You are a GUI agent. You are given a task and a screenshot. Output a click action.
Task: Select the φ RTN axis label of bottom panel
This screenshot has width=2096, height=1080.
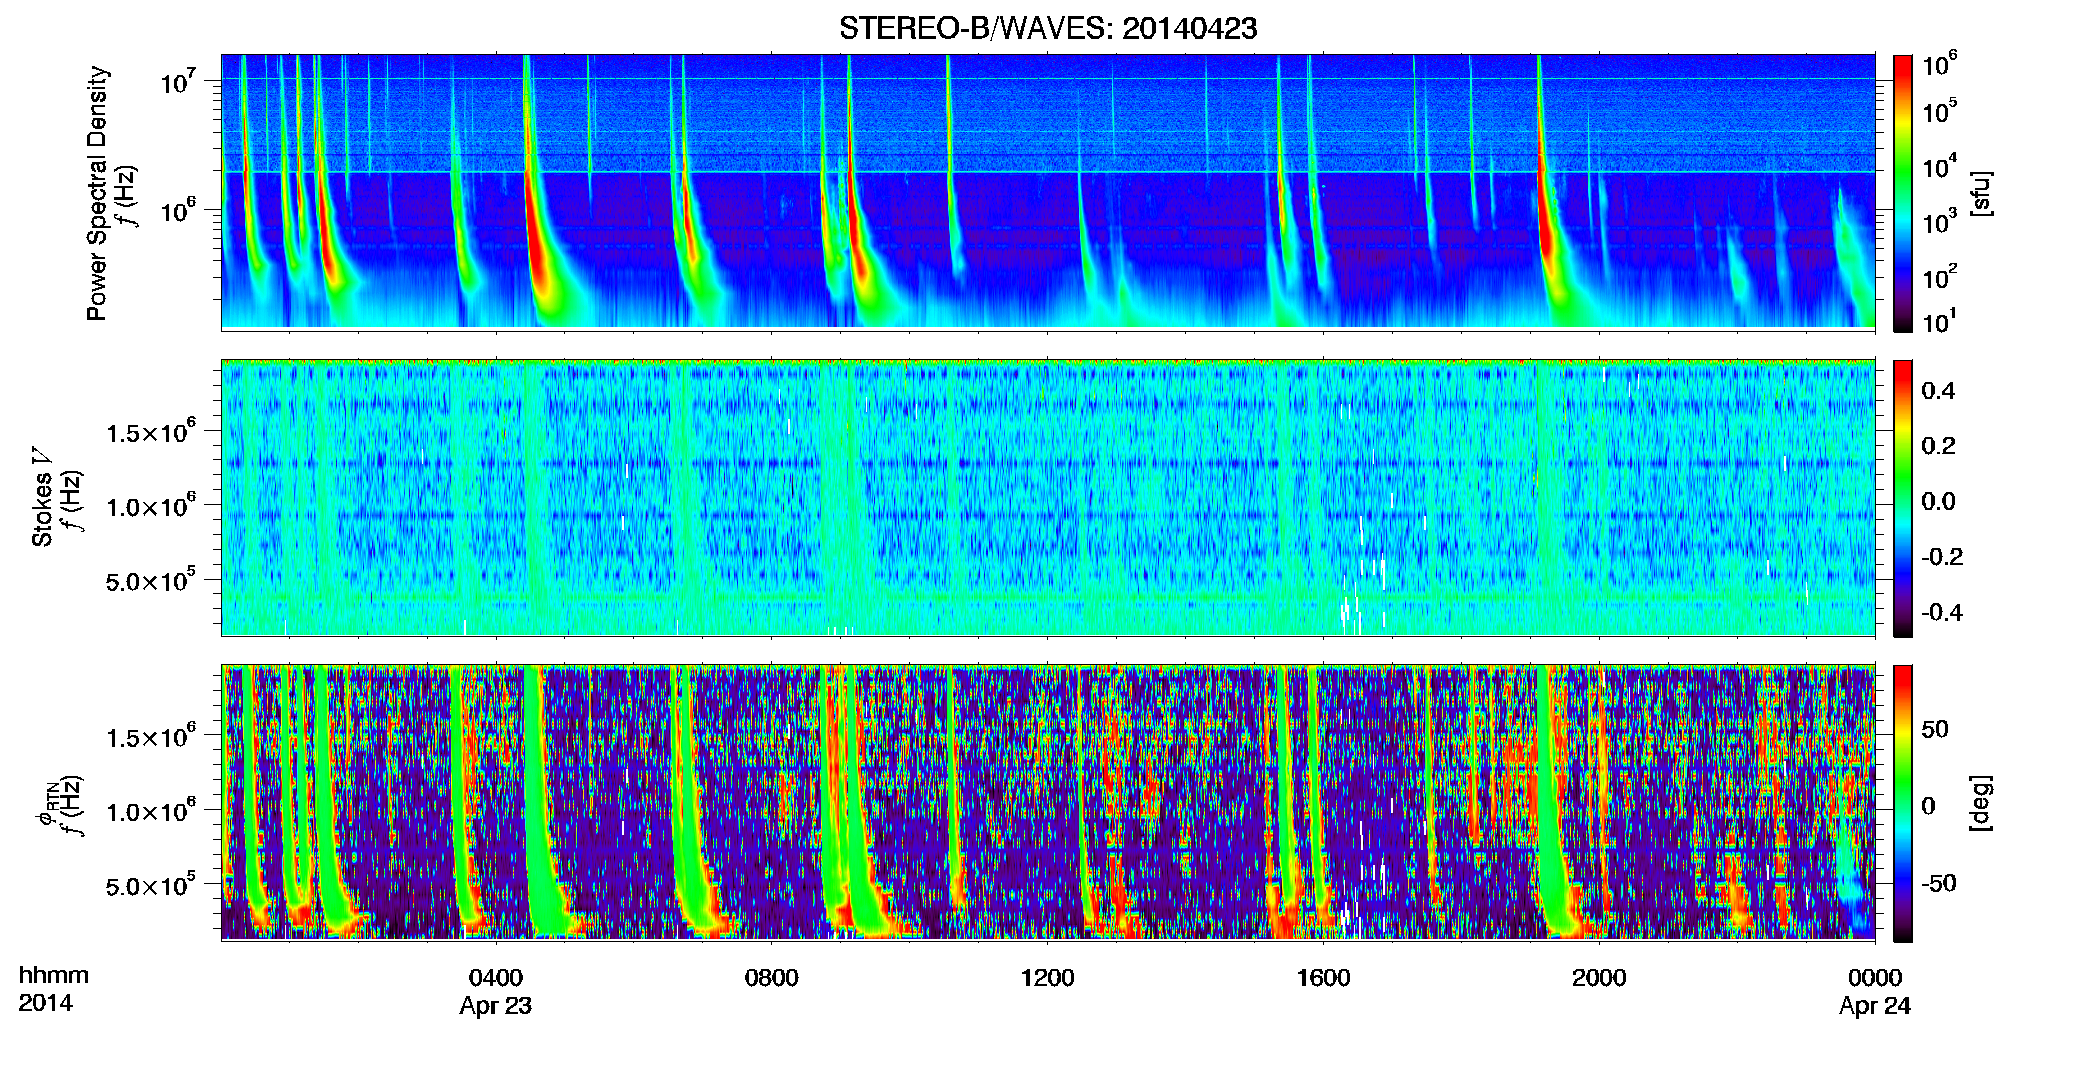click(47, 806)
